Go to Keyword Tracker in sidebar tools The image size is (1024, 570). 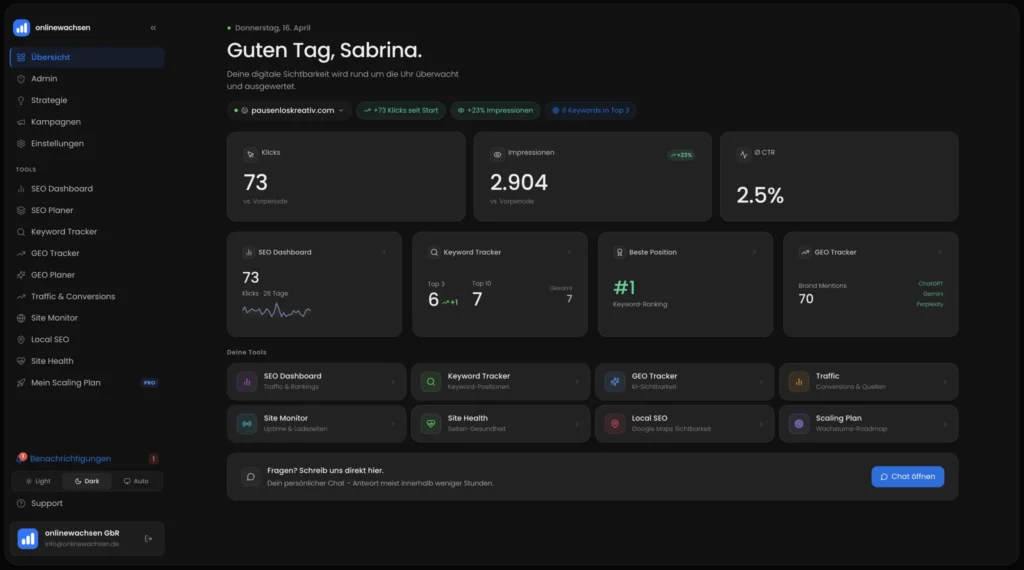tap(64, 232)
